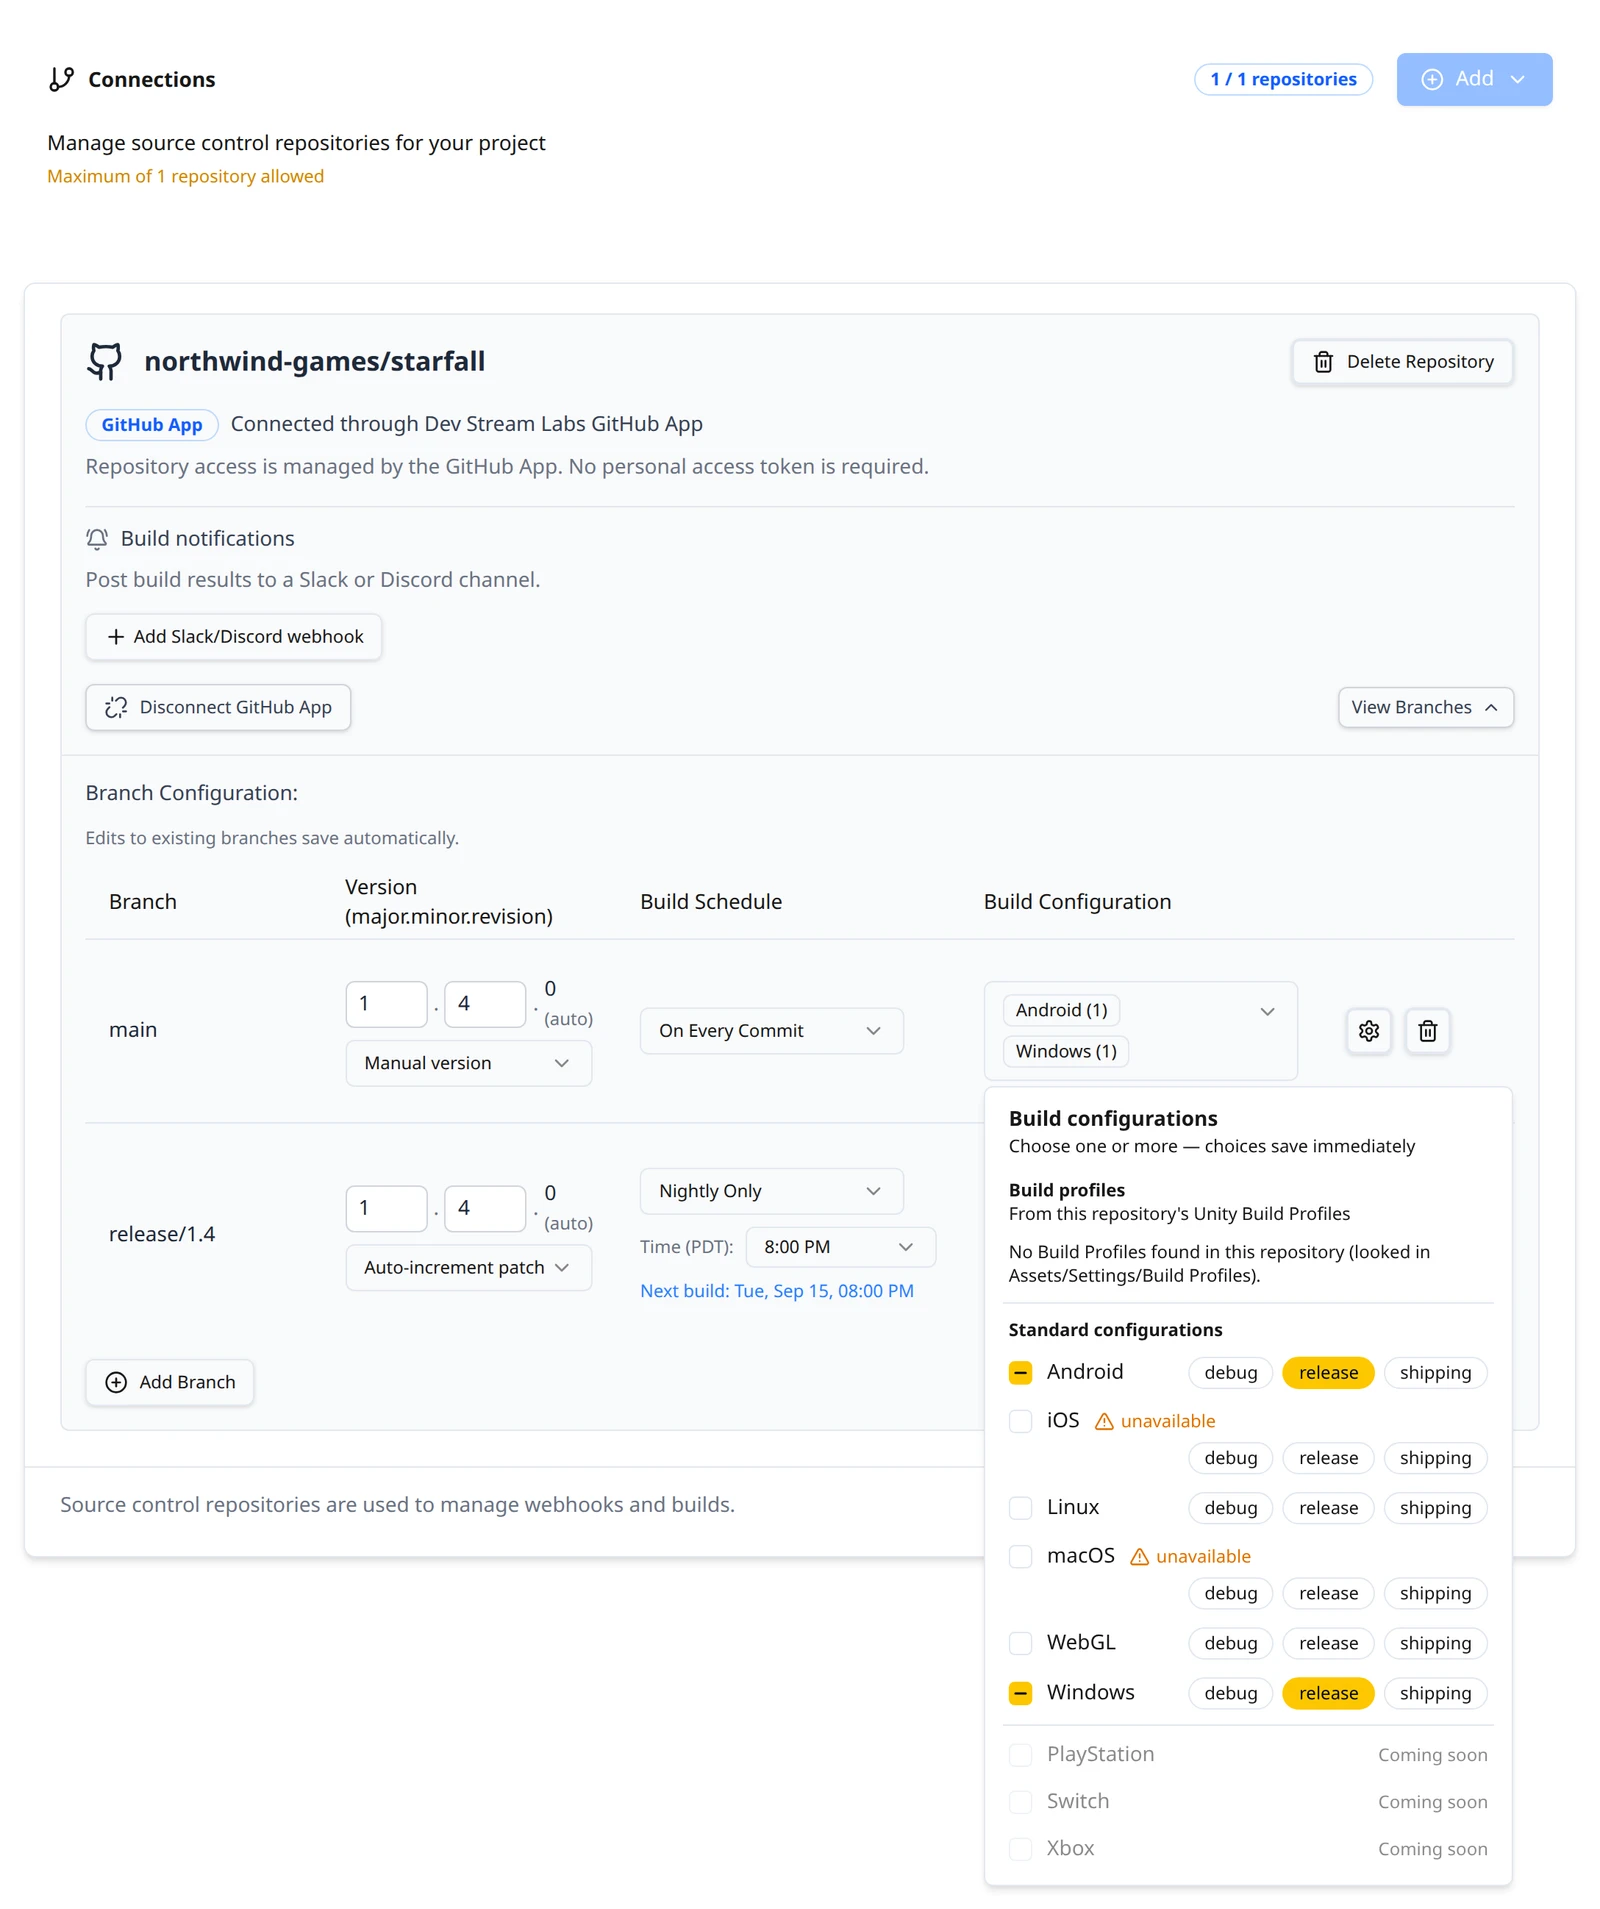Select Android debug configuration
Viewport: 1600px width, 1909px height.
tap(1230, 1372)
